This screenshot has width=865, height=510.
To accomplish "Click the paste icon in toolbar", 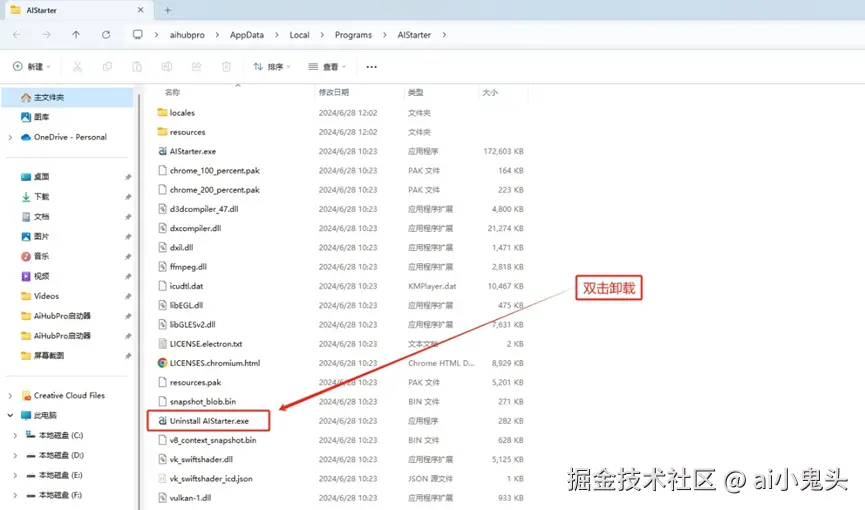I will [x=137, y=67].
